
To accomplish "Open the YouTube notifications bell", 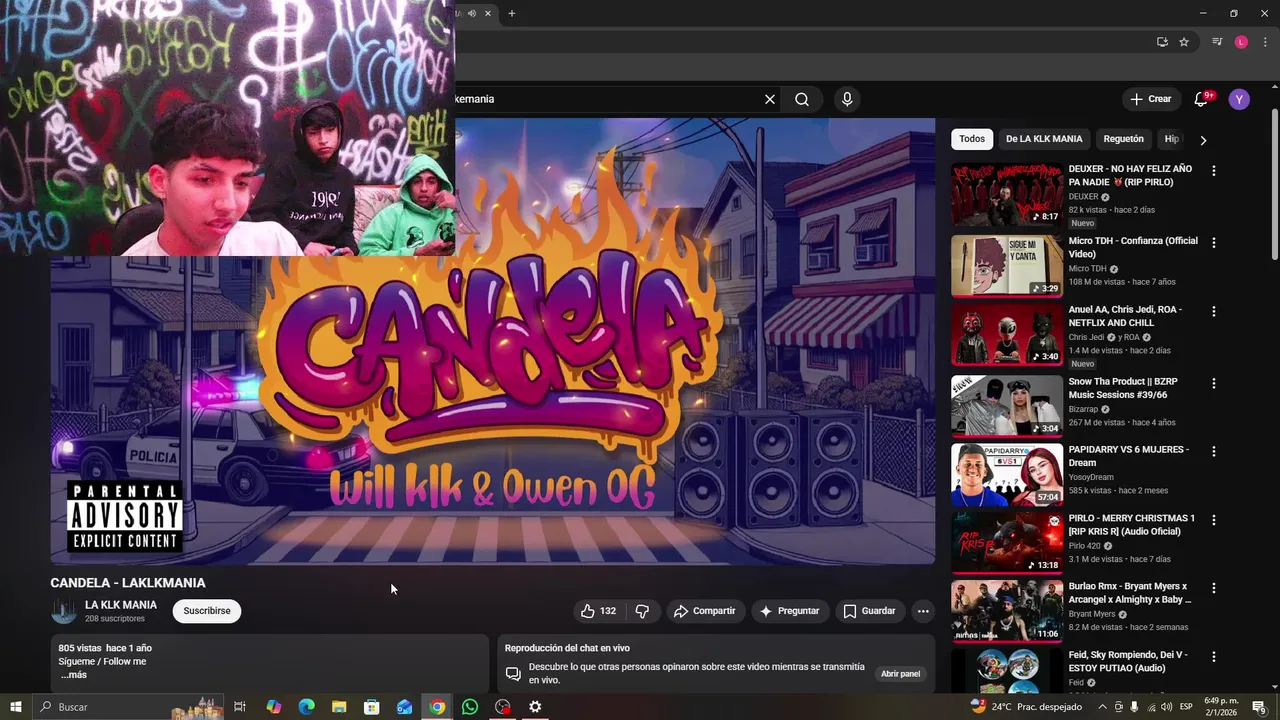I will tap(1202, 99).
